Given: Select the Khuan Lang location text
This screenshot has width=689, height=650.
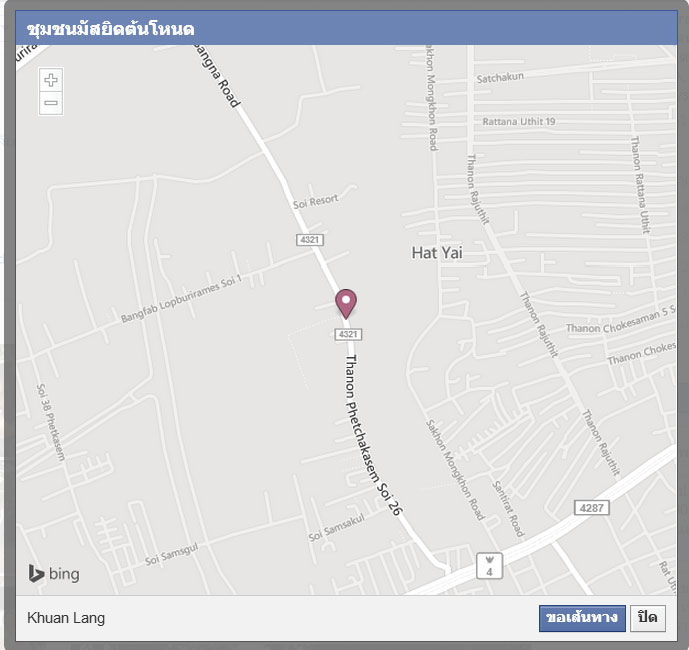Looking at the screenshot, I should click(66, 618).
